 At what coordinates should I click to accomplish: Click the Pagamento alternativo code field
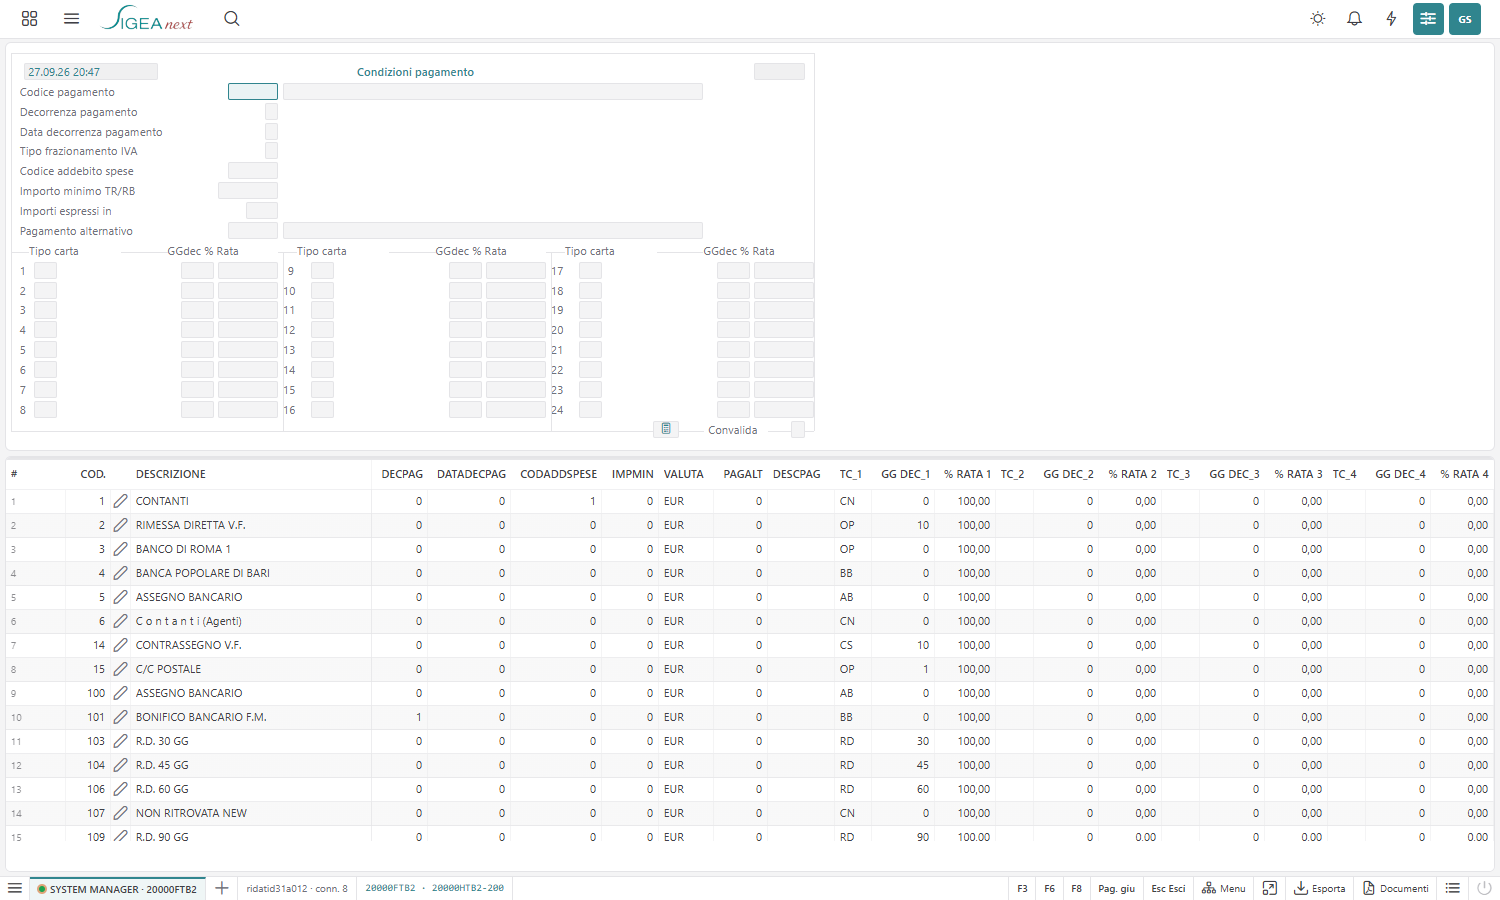253,230
